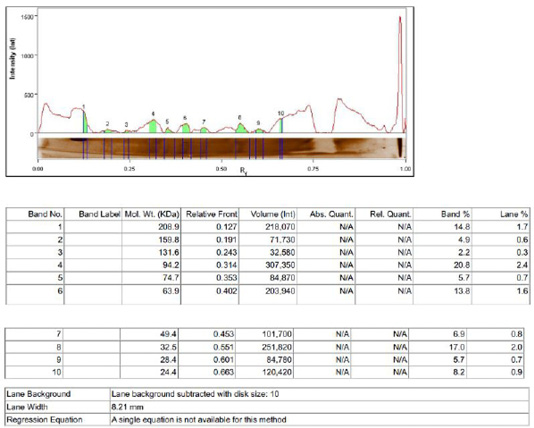Click the Mol. Wt. (KDa) column header
Viewport: 534px width, 428px height.
click(x=152, y=214)
